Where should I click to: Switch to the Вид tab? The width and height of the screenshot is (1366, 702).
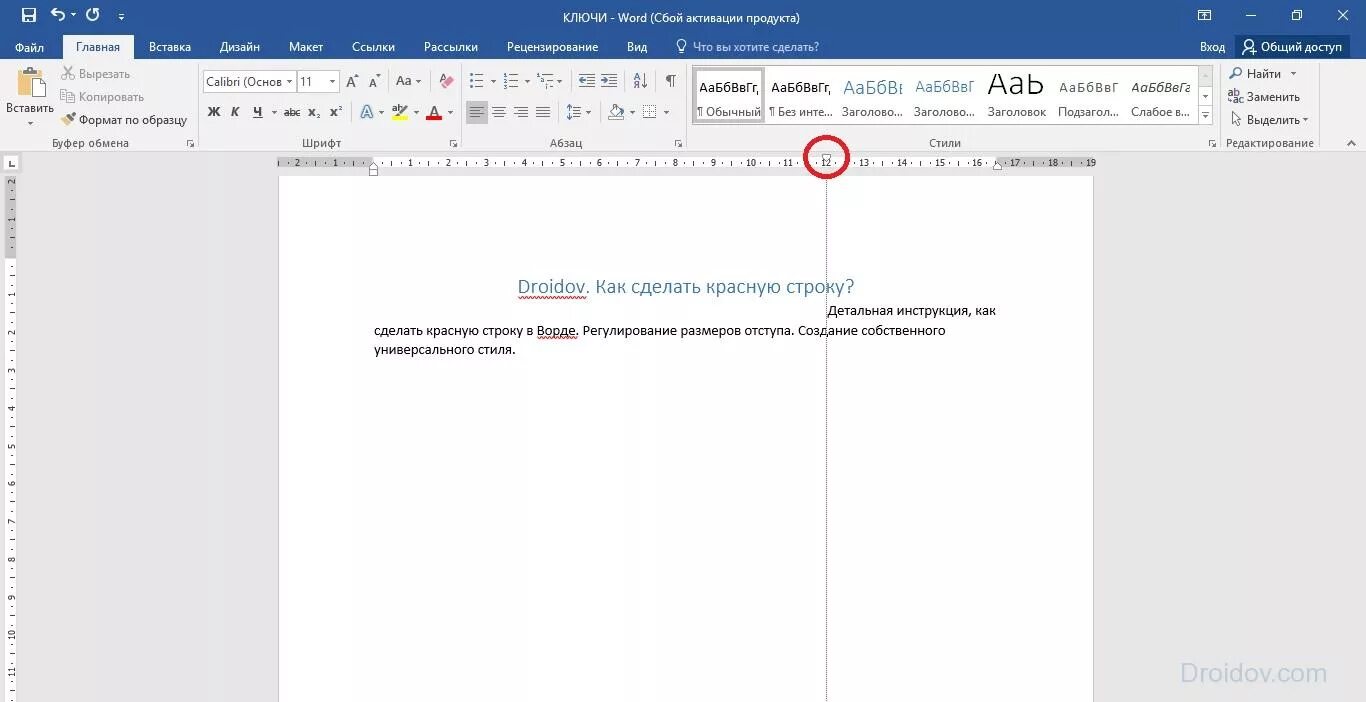tap(637, 47)
